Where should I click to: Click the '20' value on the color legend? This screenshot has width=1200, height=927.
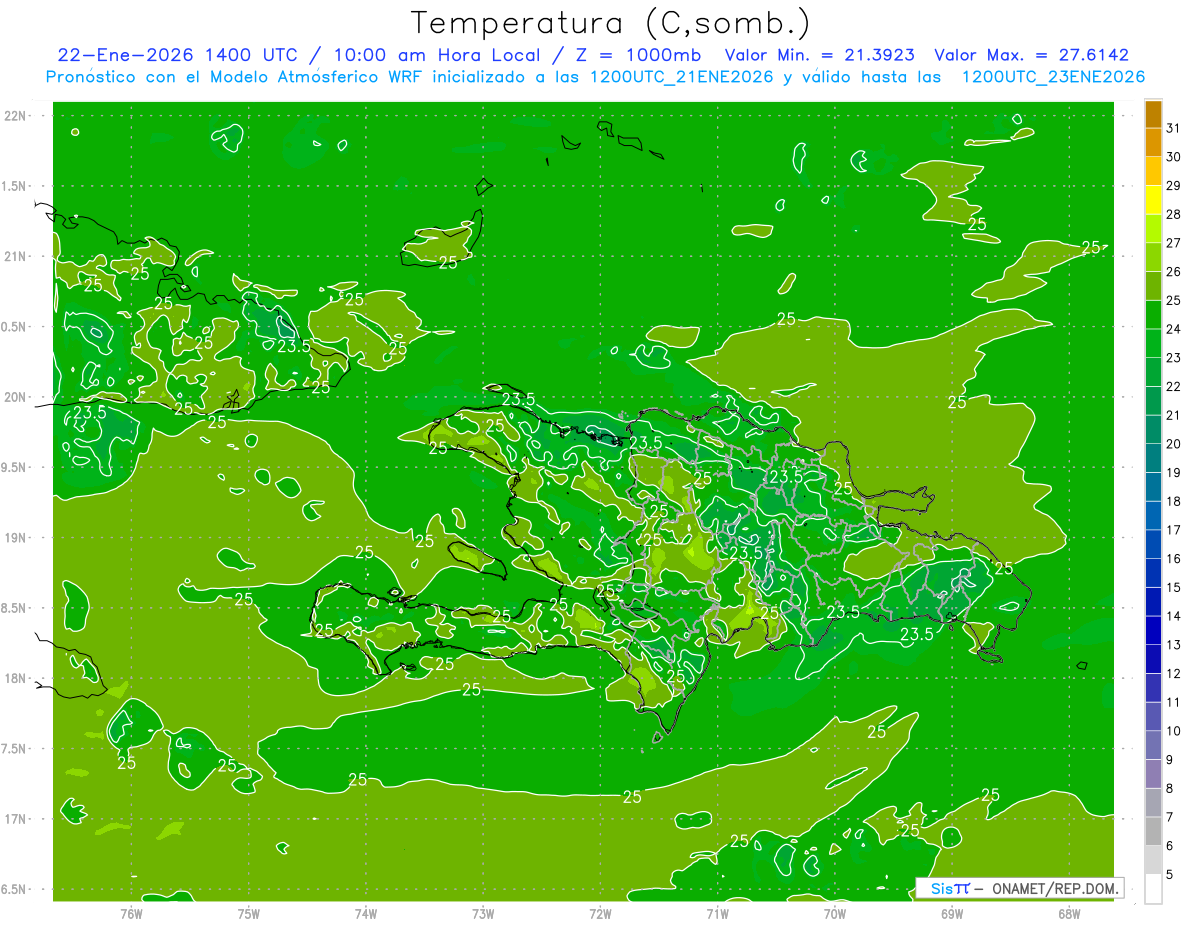pyautogui.click(x=1174, y=444)
